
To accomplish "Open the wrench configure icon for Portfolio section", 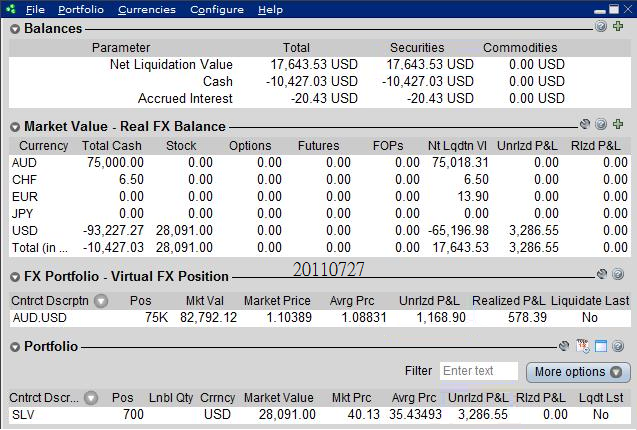I will [564, 346].
